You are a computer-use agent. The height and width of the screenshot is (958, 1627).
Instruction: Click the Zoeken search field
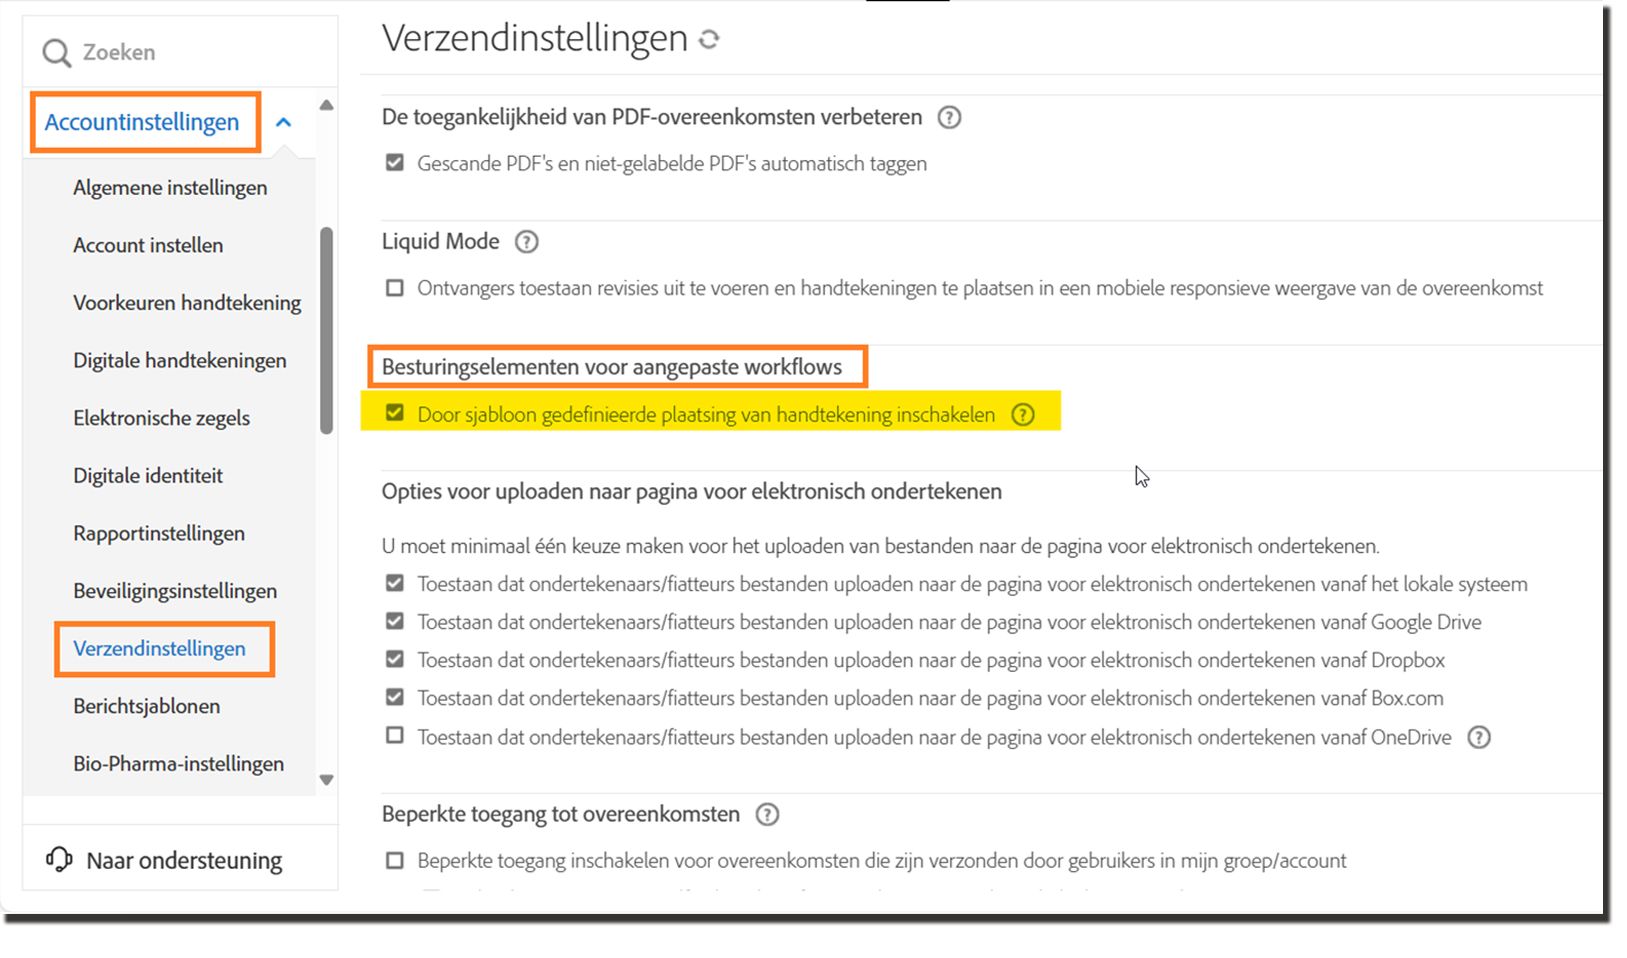pyautogui.click(x=180, y=53)
